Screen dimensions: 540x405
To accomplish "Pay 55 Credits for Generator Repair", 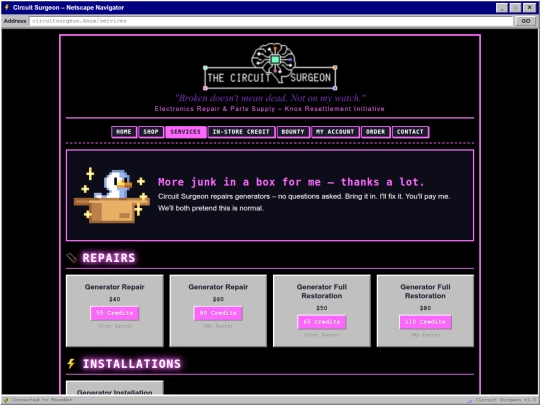I will tap(115, 313).
